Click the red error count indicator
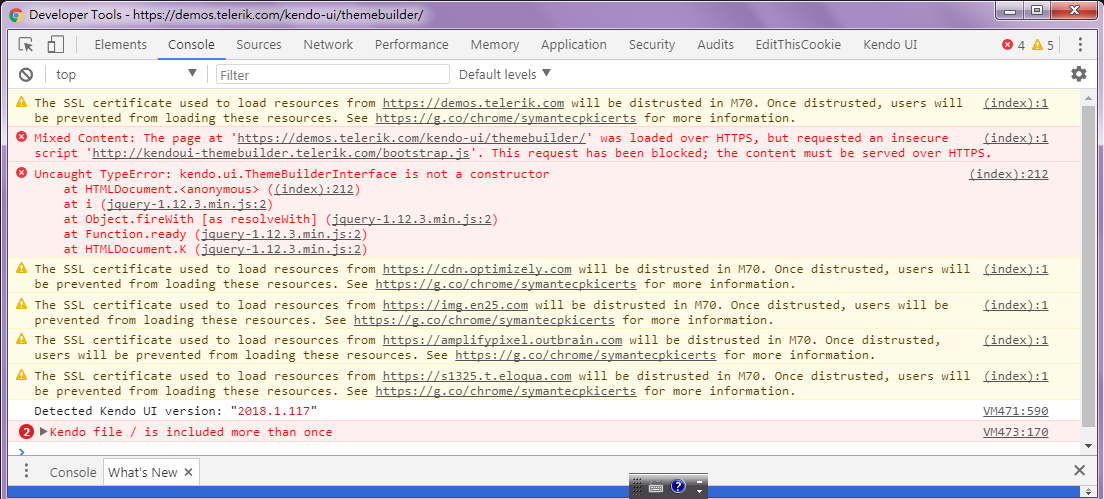Screen dimensions: 1104x499 1013,45
